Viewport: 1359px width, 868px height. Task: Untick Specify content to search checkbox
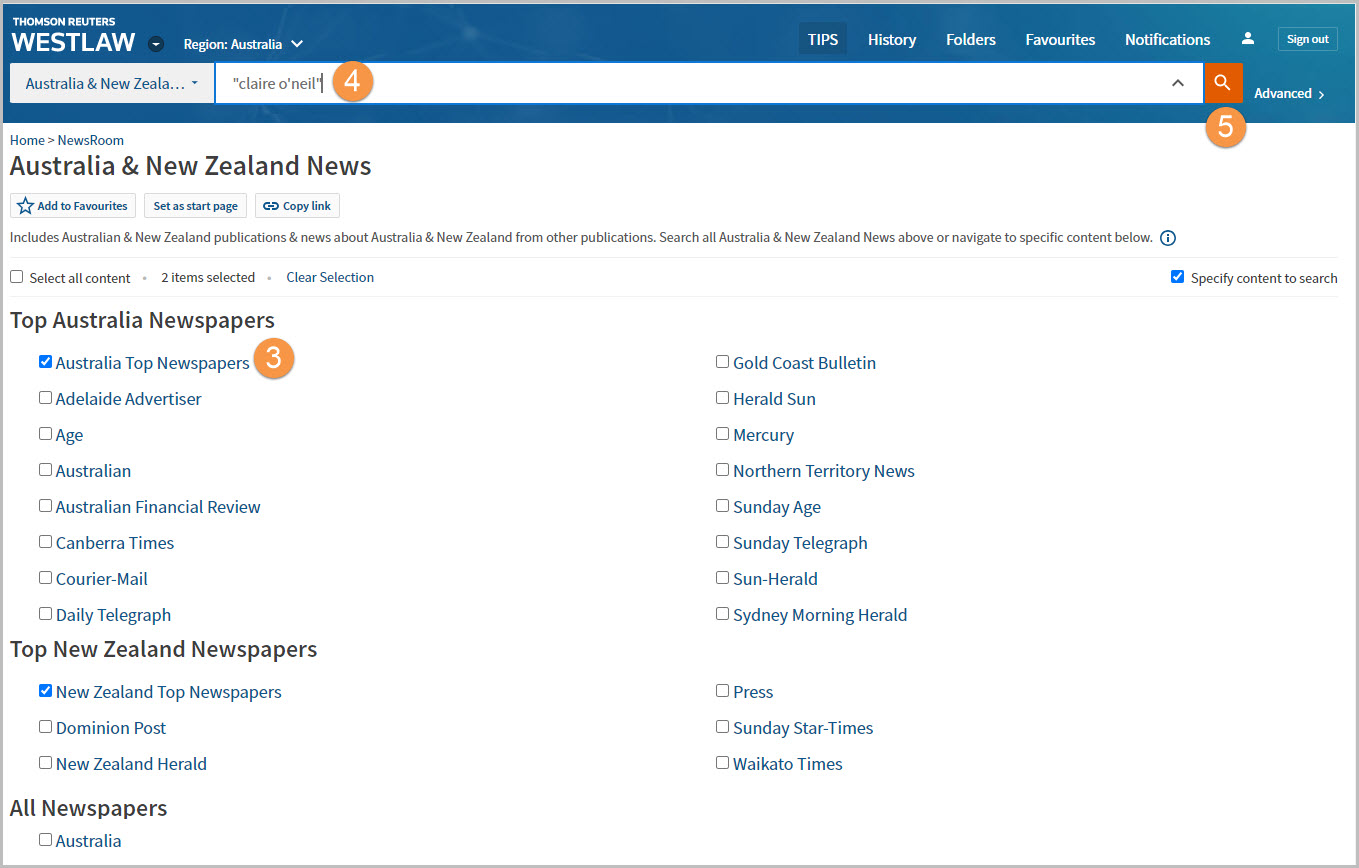tap(1177, 277)
